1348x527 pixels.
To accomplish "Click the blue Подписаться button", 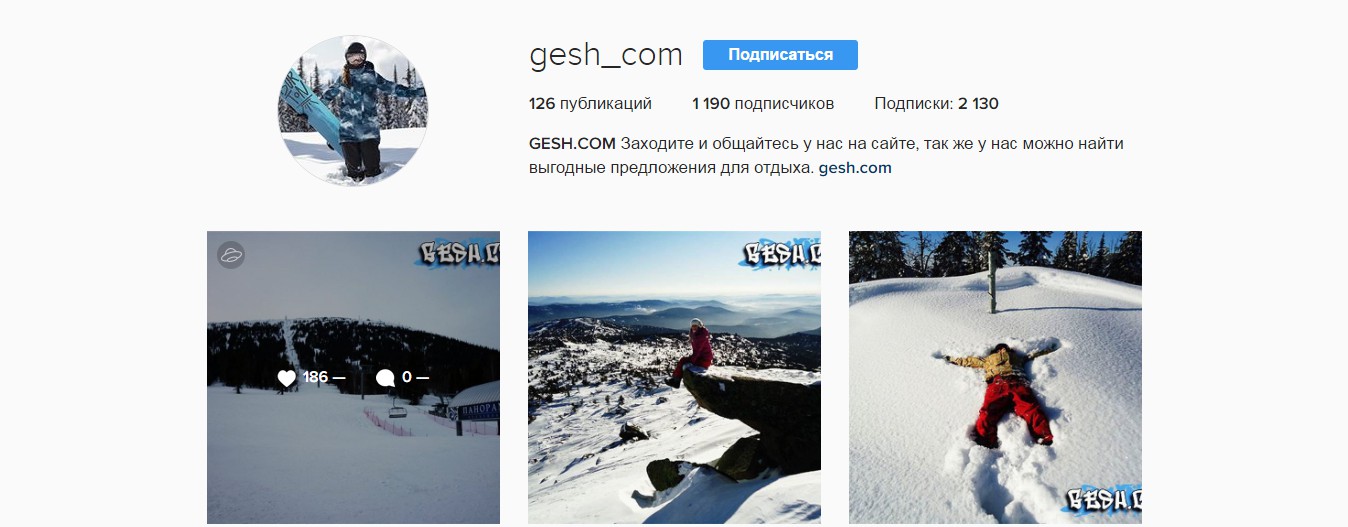I will 780,55.
